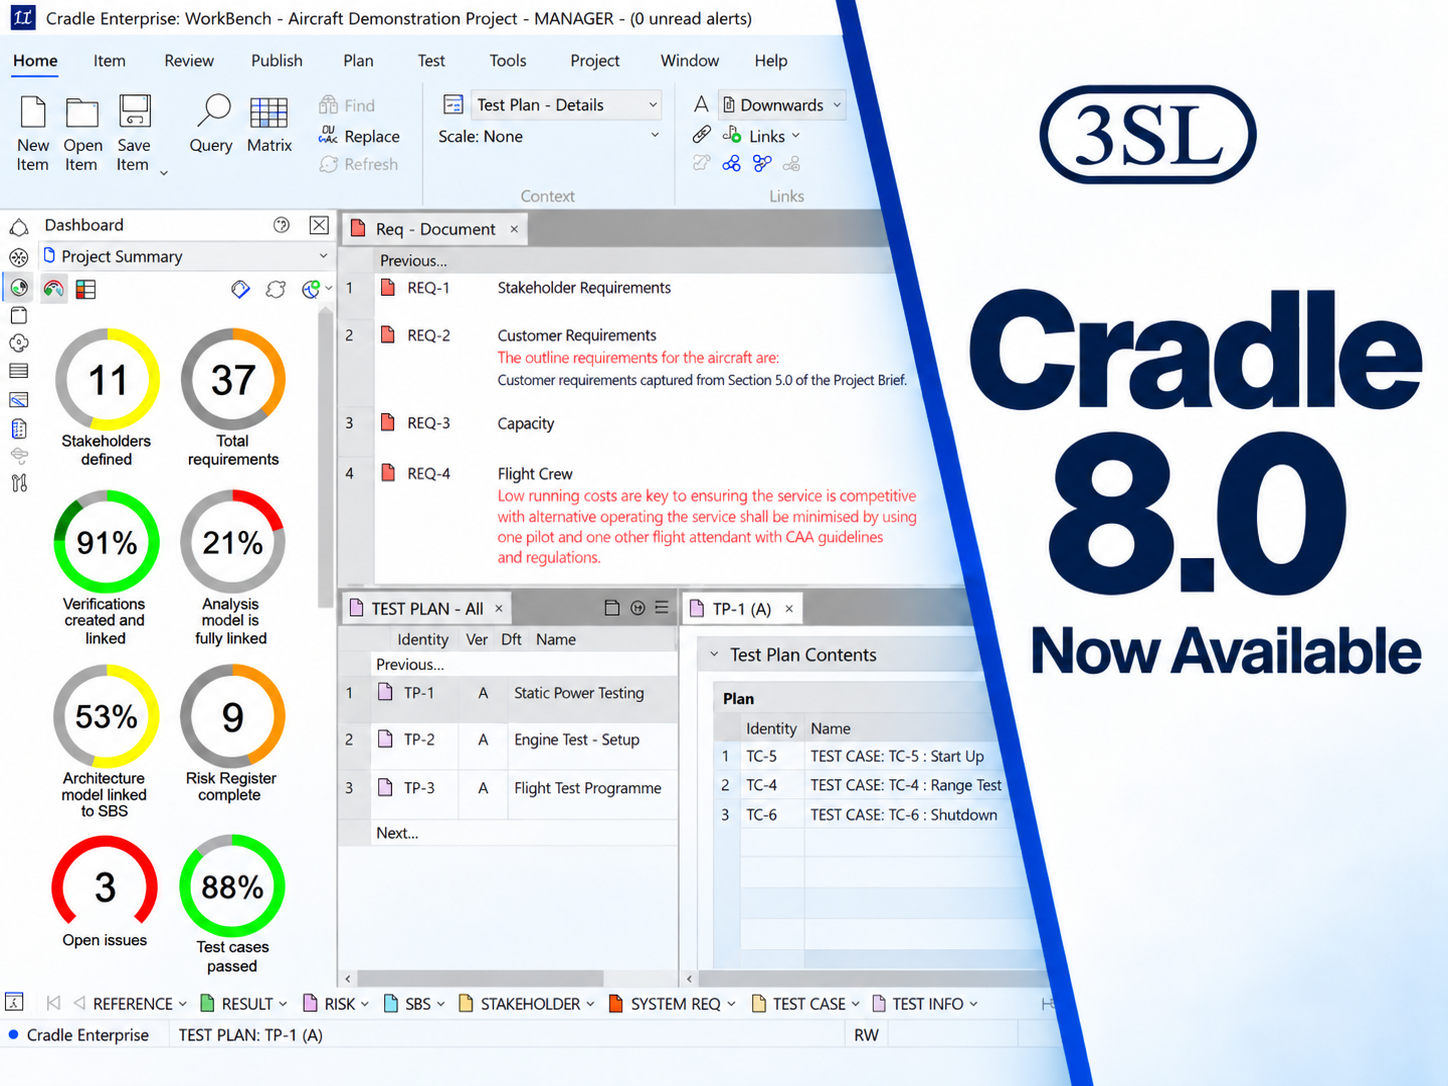Click the wrench tools icon in left sidebar
This screenshot has height=1086, width=1448.
click(19, 483)
